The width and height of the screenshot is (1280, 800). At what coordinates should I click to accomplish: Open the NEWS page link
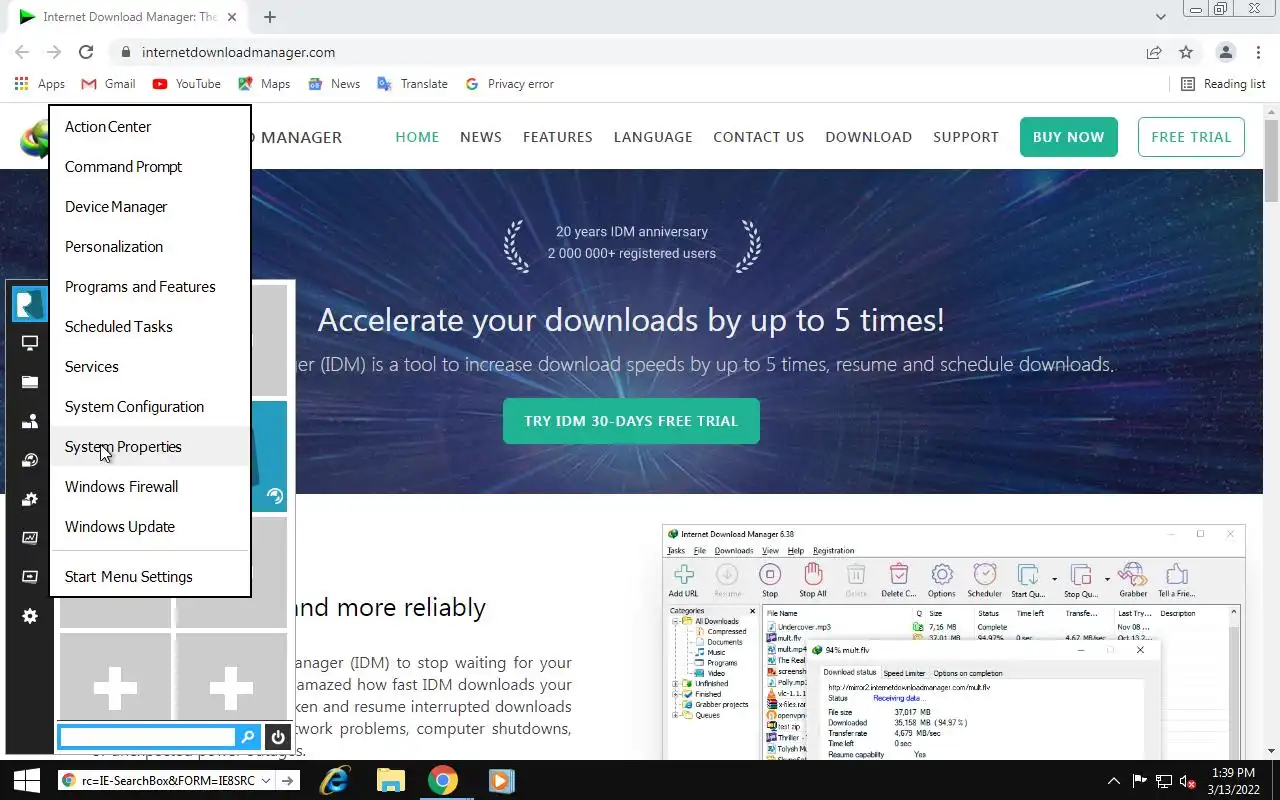[481, 137]
